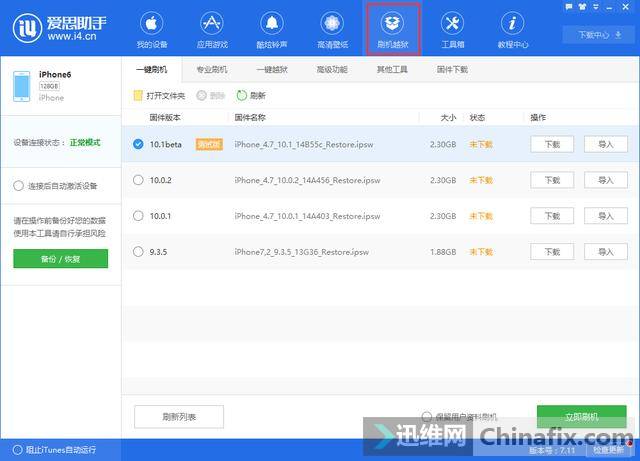Click the skin shirt icon in title bar
Screen dimensions: 640x461
582,7
